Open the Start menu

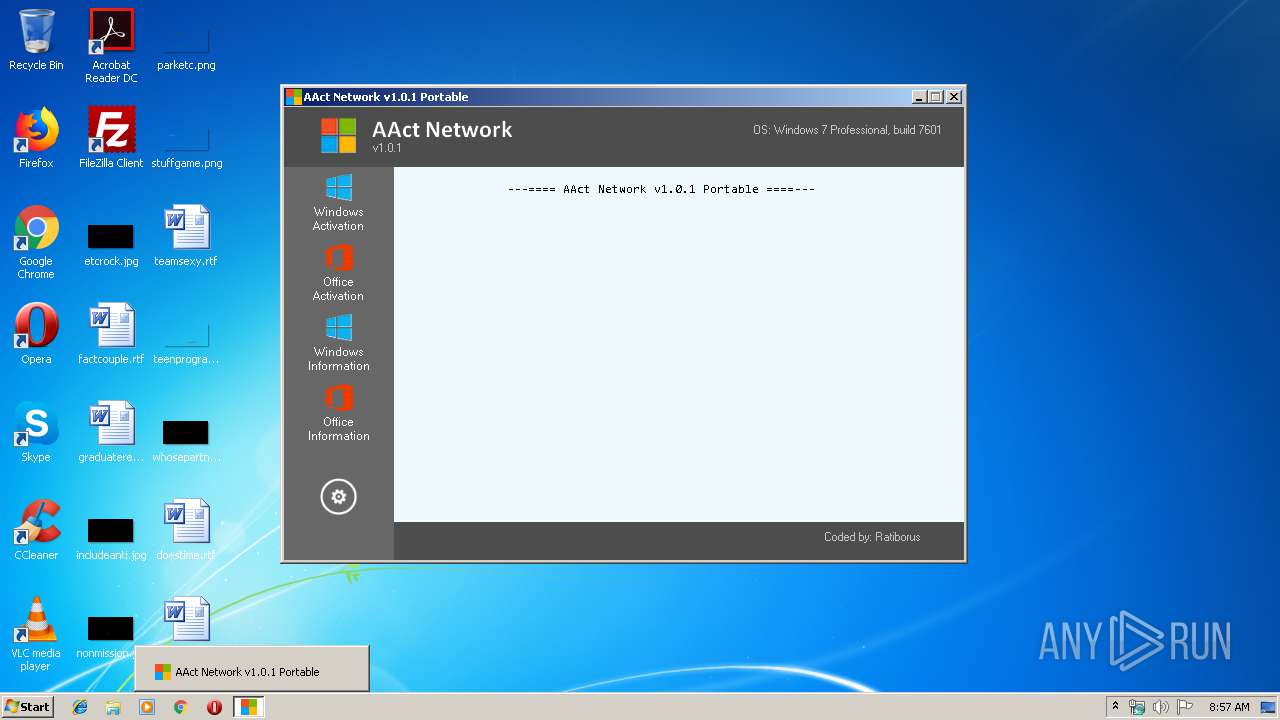[27, 707]
